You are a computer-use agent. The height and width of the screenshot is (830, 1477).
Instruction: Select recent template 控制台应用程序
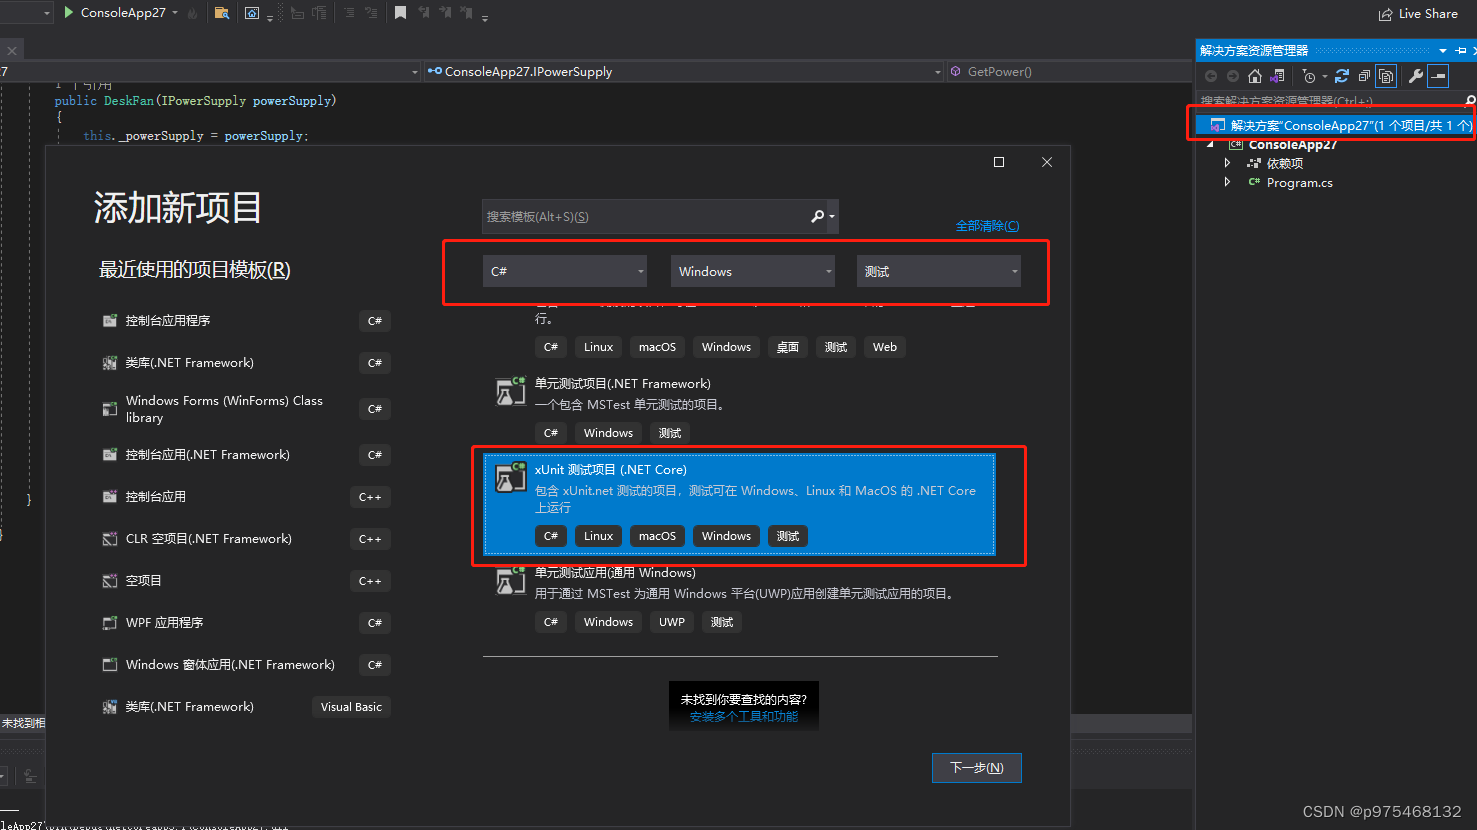click(246, 321)
